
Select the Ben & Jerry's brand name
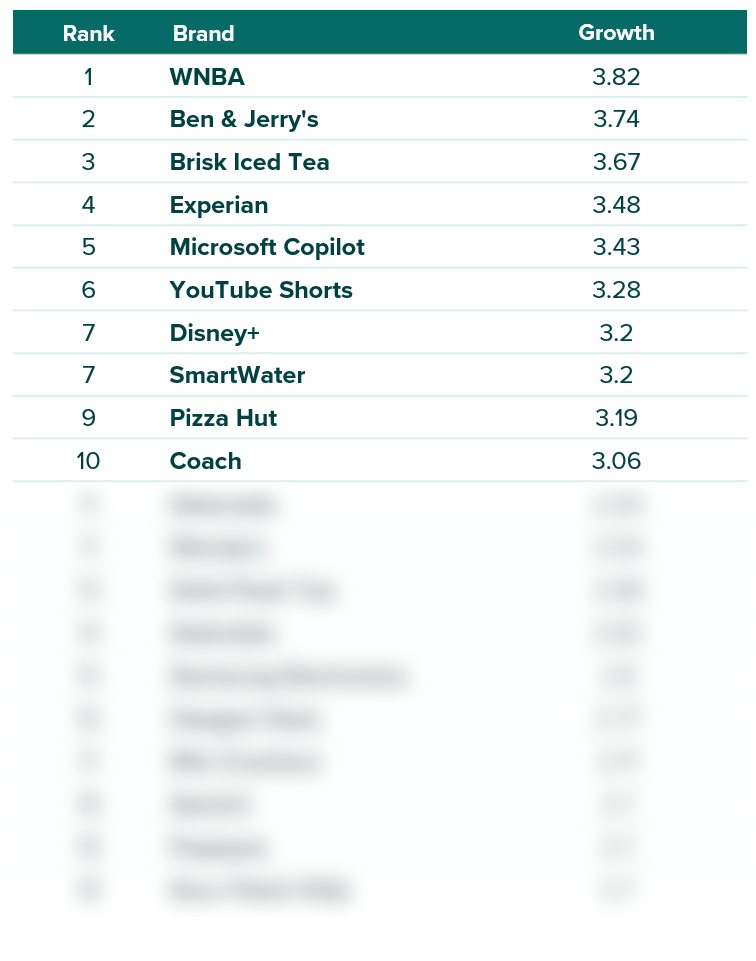(244, 119)
